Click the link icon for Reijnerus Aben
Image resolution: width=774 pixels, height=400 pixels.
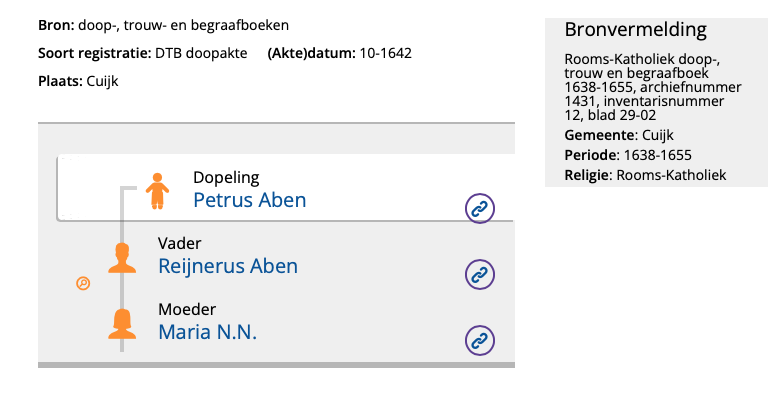(480, 273)
